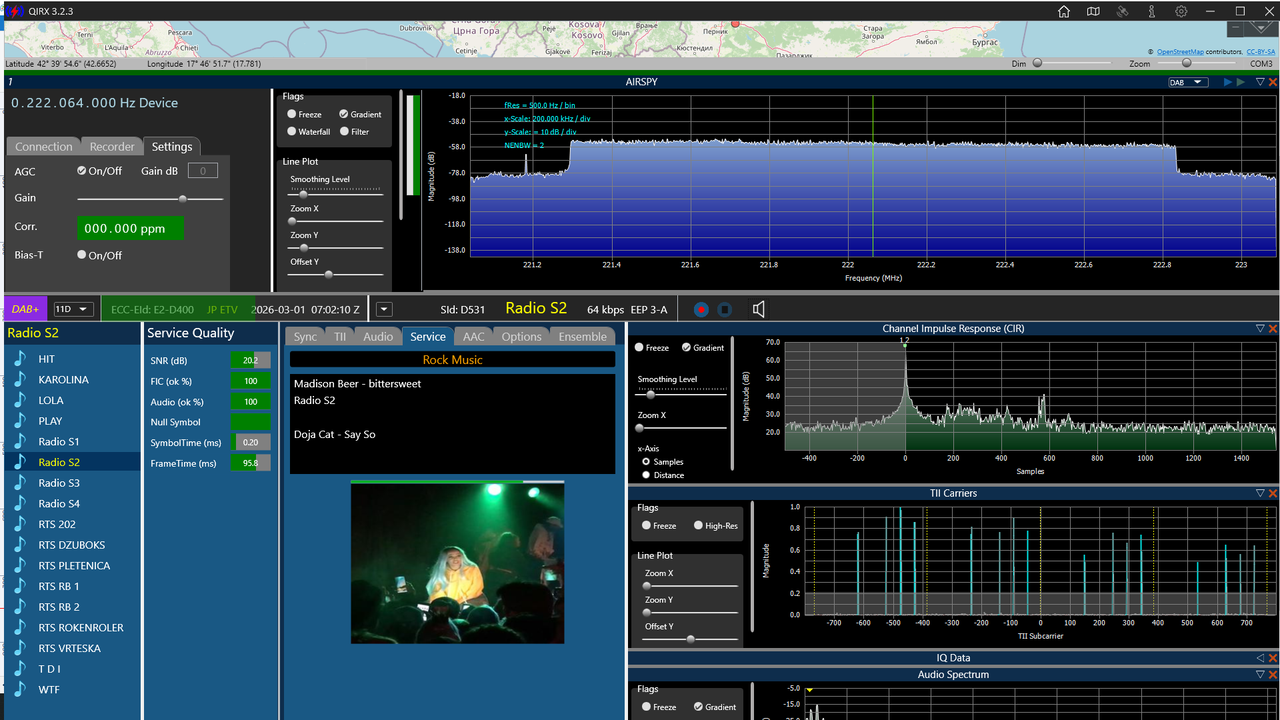Enable the Waterfall flag radio button

(292, 131)
